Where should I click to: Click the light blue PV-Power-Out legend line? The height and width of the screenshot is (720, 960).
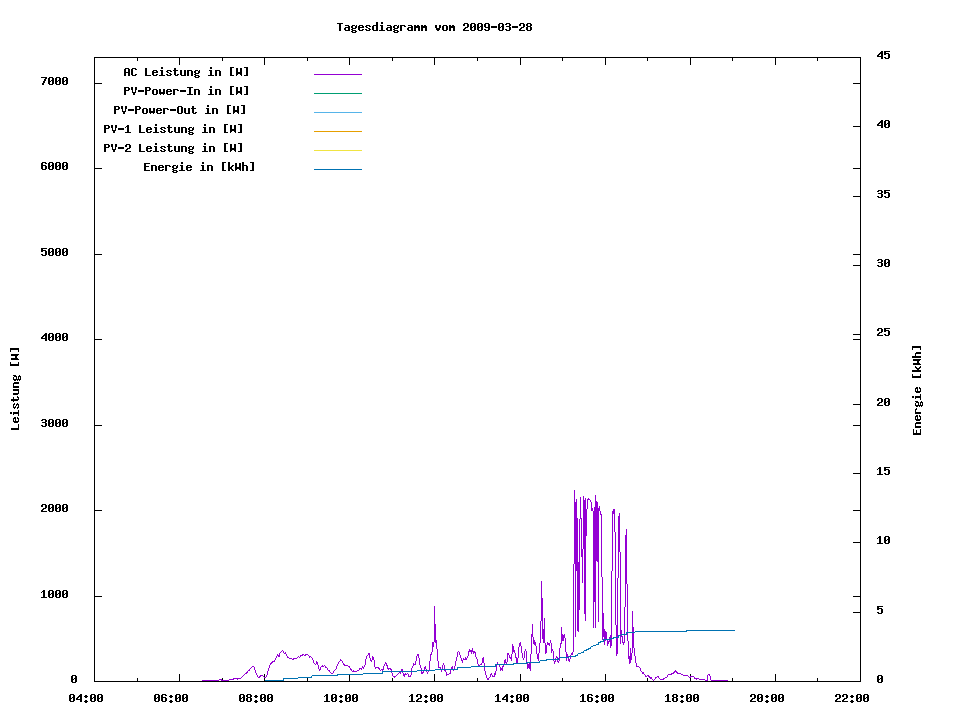point(337,112)
